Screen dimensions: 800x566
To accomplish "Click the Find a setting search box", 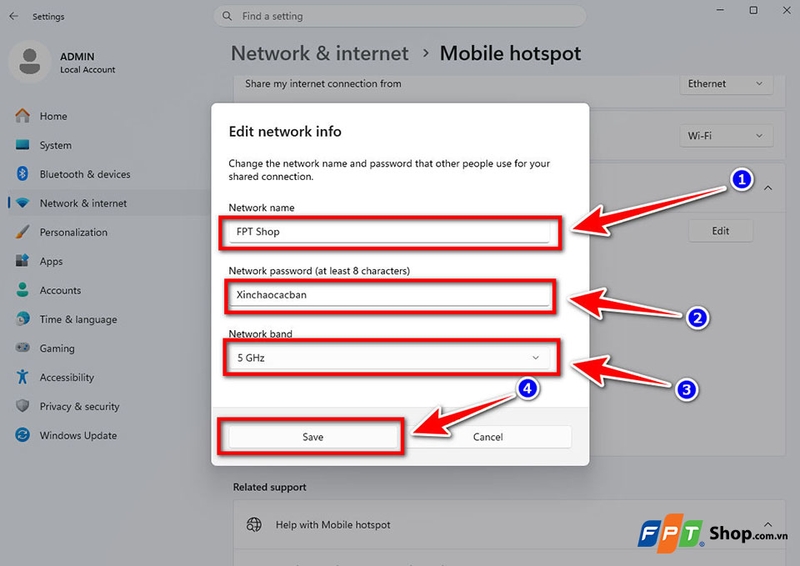I will pyautogui.click(x=399, y=16).
